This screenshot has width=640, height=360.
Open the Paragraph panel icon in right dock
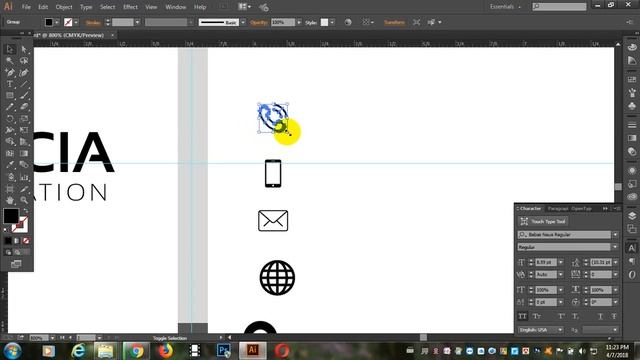[632, 261]
